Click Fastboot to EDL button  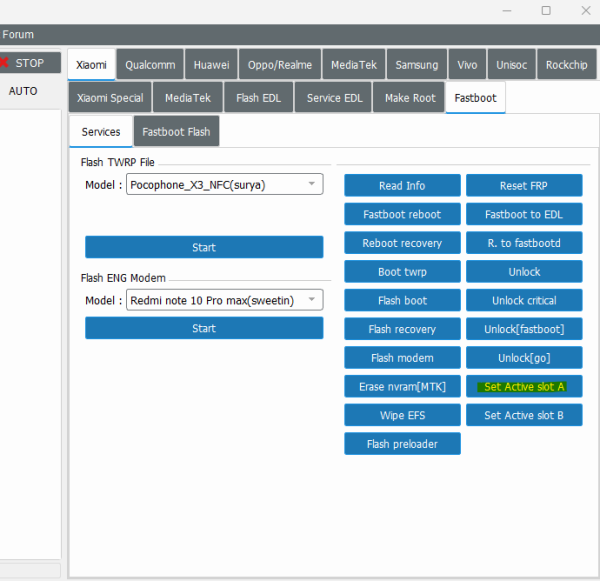pyautogui.click(x=524, y=214)
